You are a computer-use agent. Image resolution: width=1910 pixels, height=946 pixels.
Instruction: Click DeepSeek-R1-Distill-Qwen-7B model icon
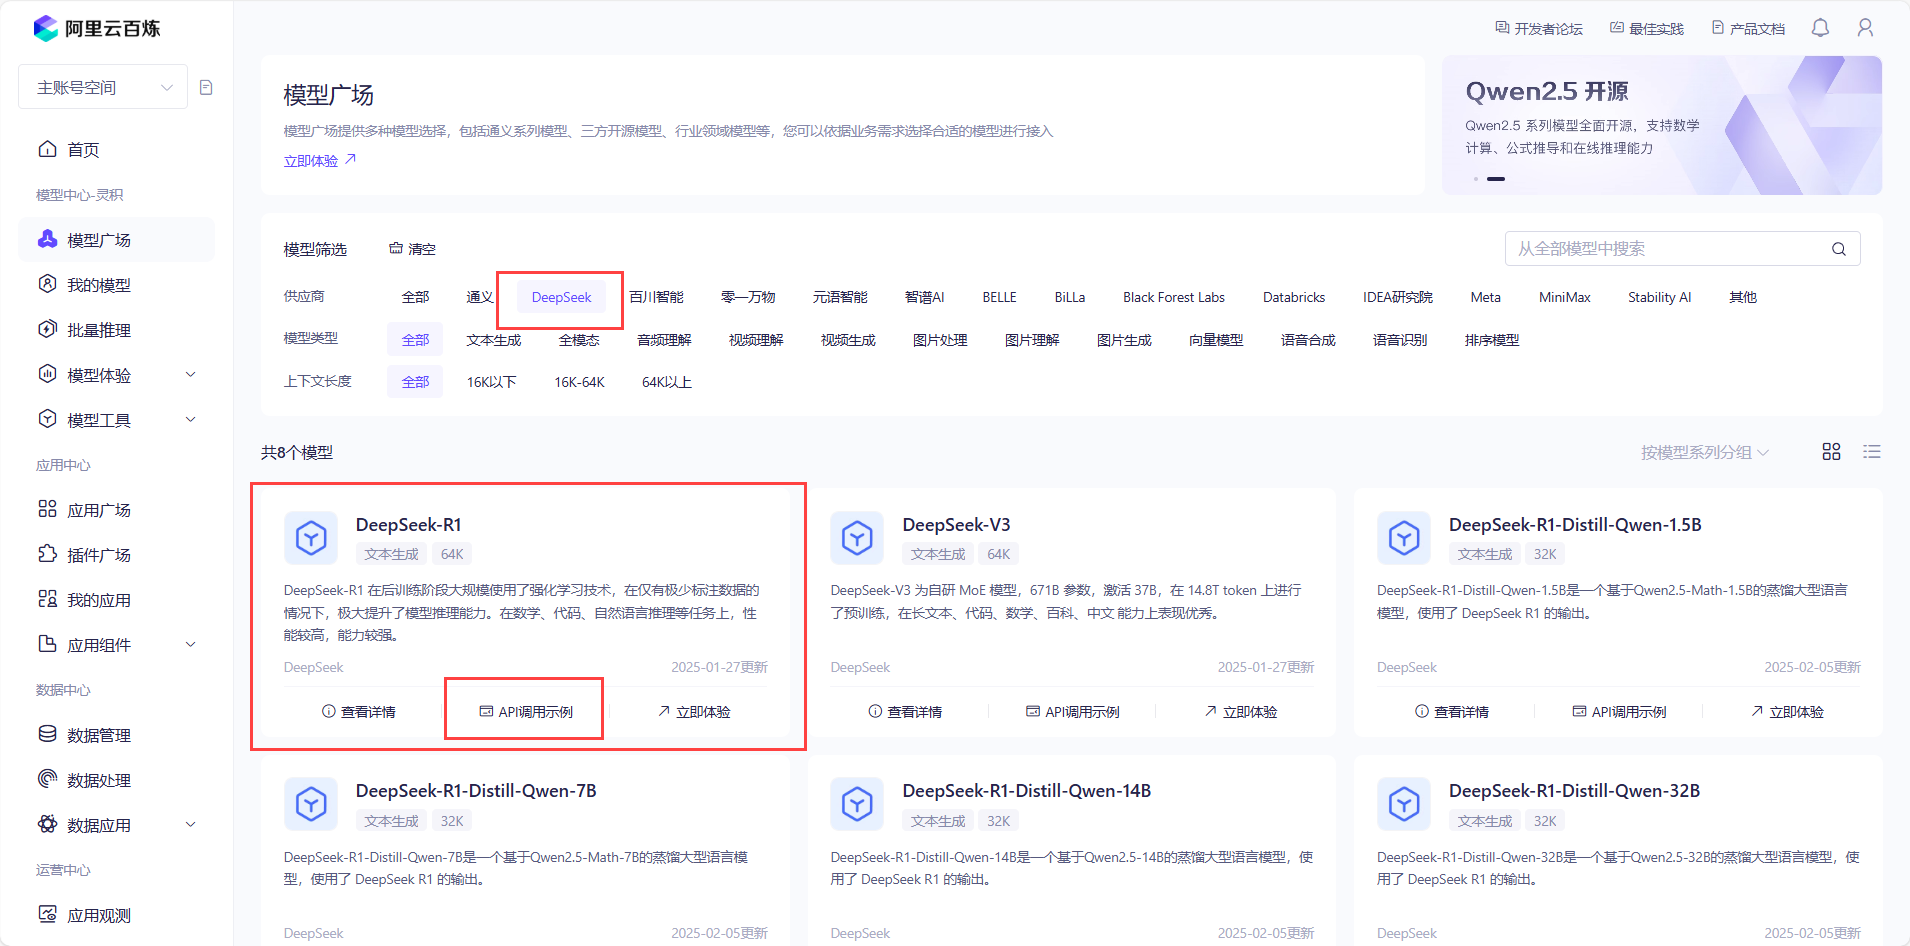click(x=311, y=804)
